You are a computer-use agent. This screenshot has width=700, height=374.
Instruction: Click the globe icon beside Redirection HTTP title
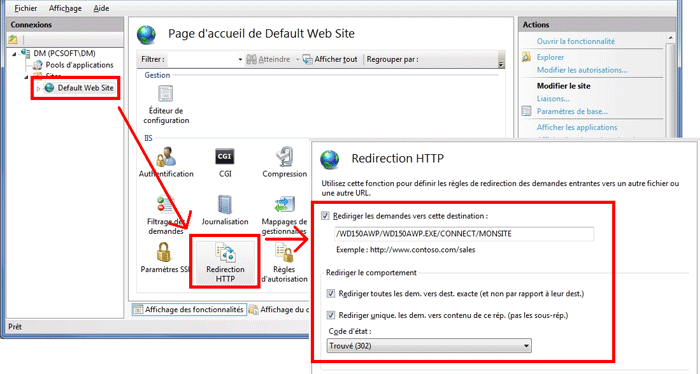[x=329, y=159]
